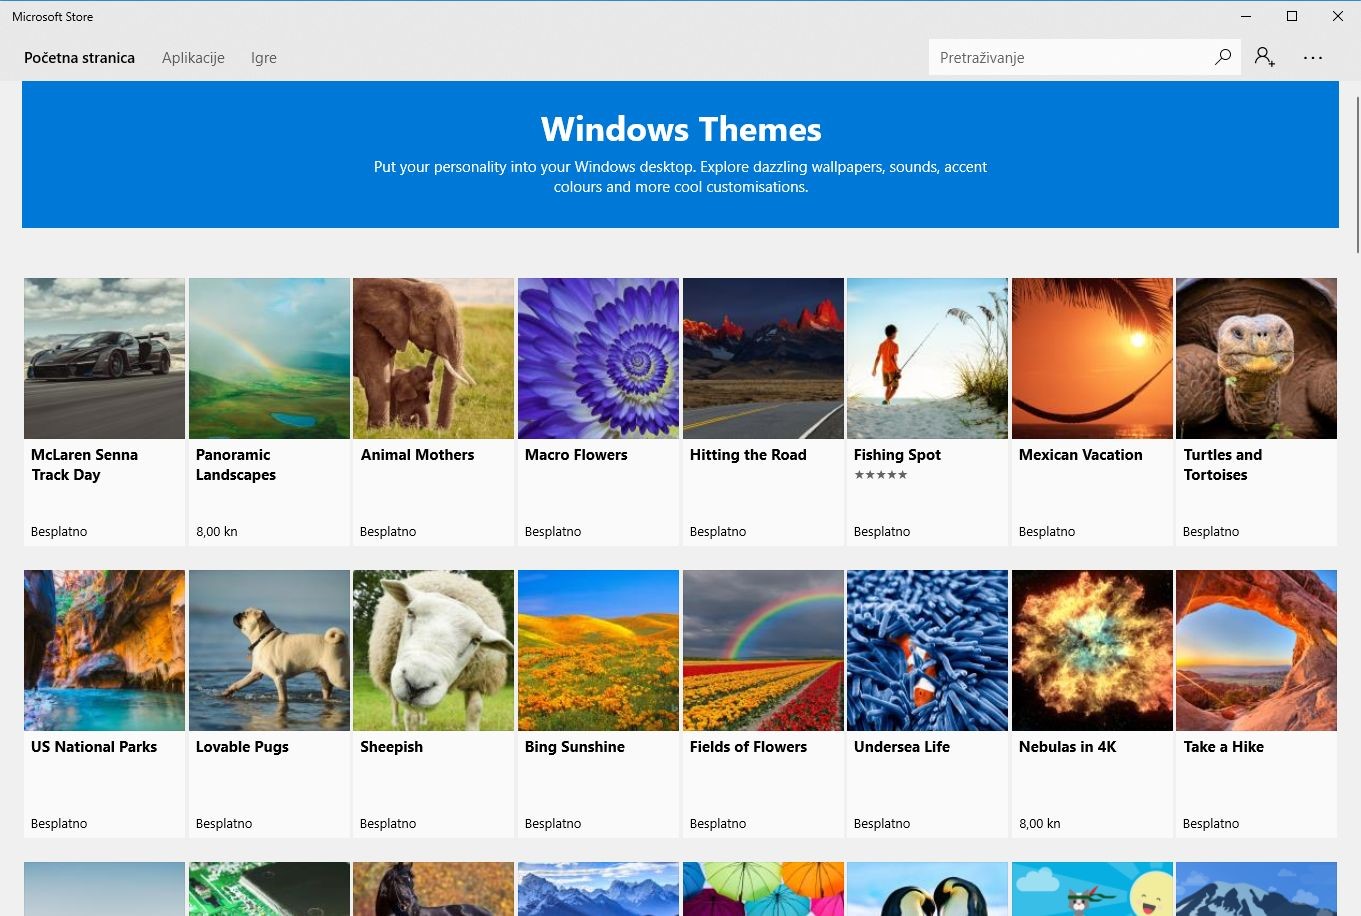
Task: Open Animal Mothers elephant thumbnail
Action: tap(433, 358)
